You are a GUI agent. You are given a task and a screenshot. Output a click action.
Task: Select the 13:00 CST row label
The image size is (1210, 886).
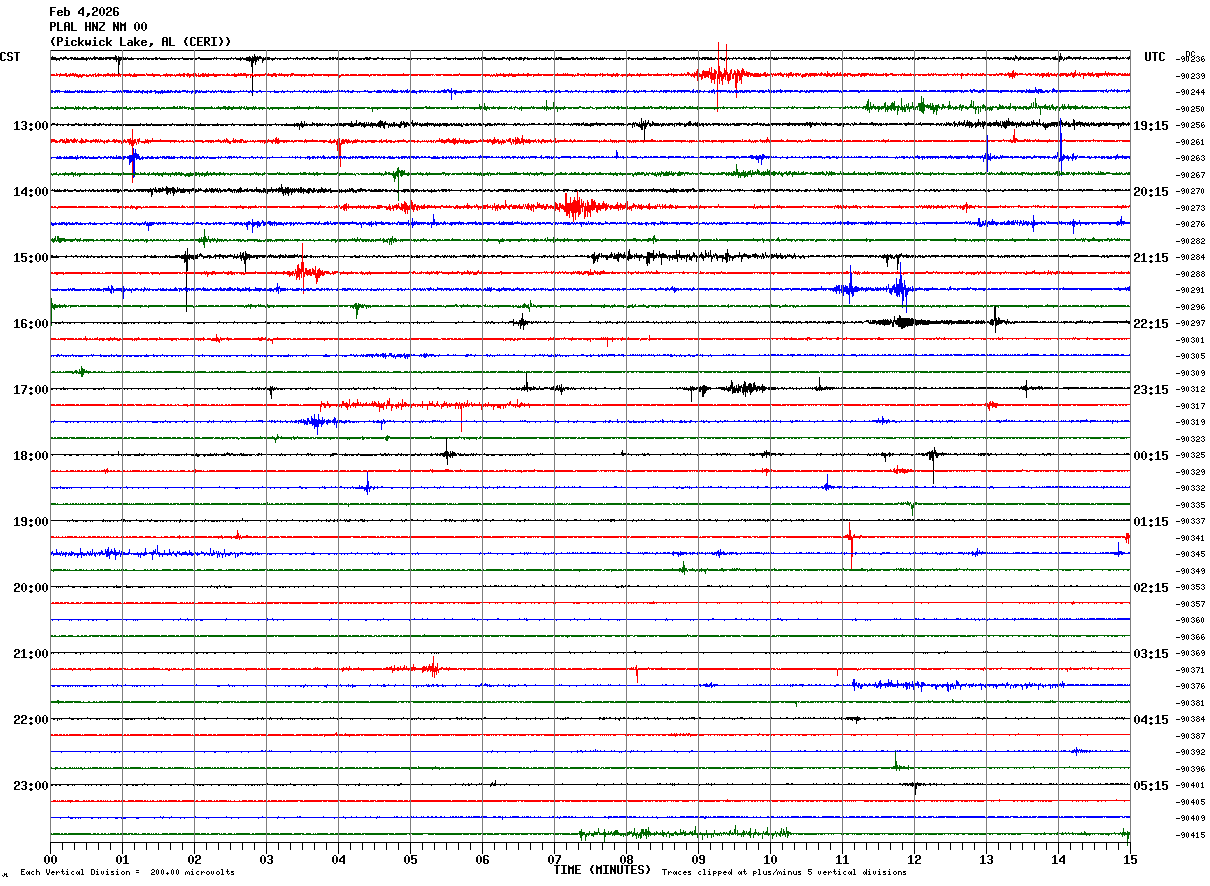(x=30, y=125)
